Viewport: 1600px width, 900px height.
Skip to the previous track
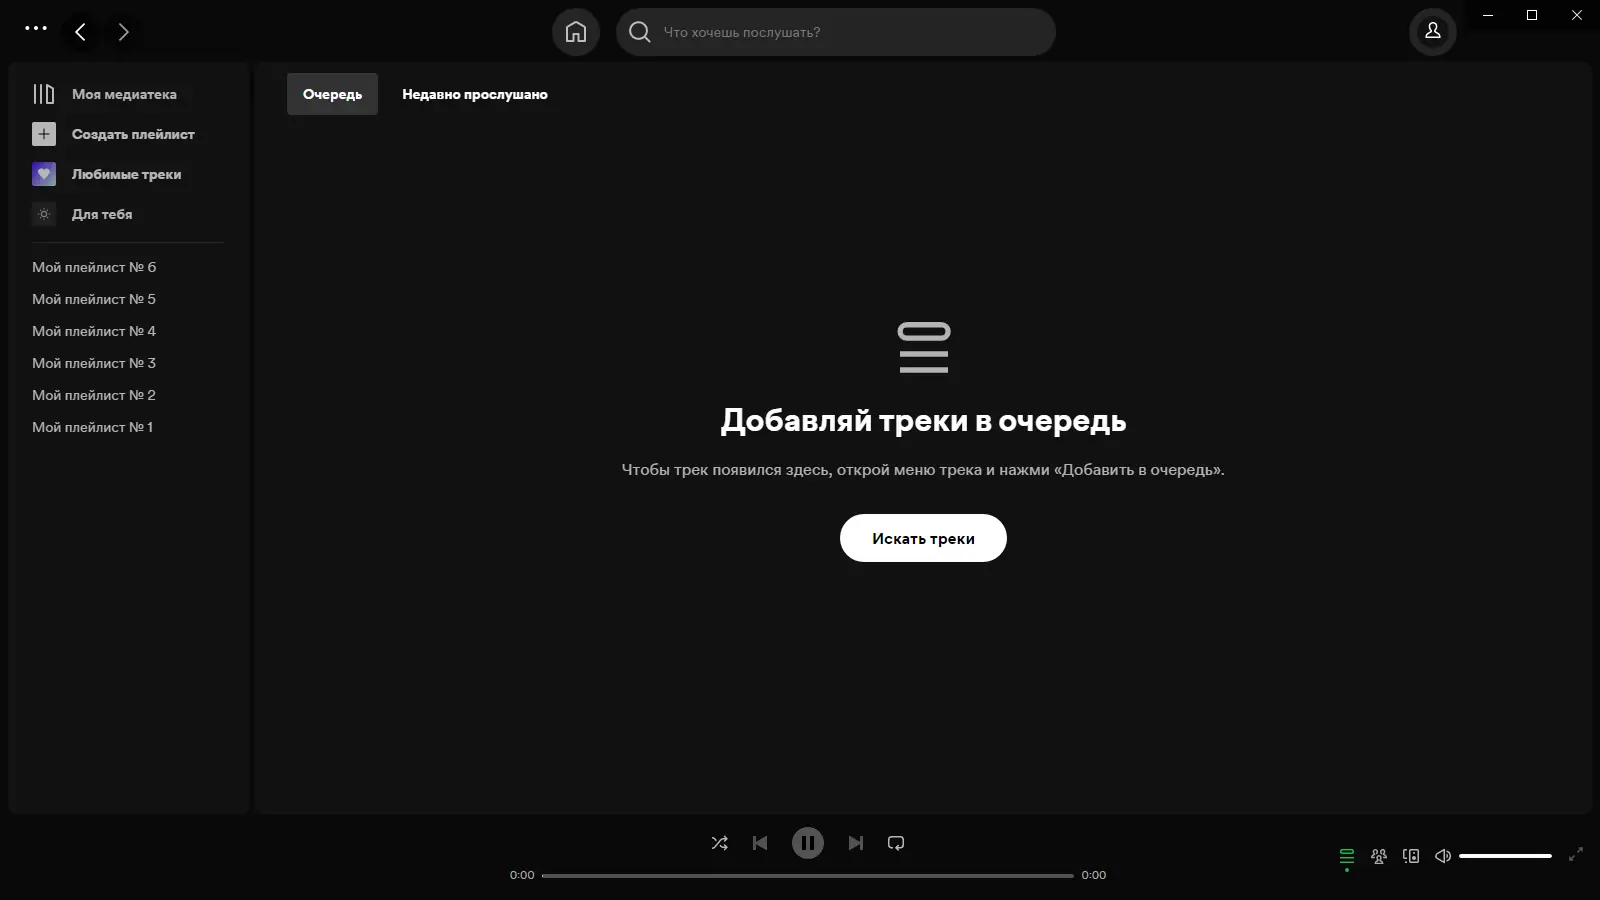point(760,843)
